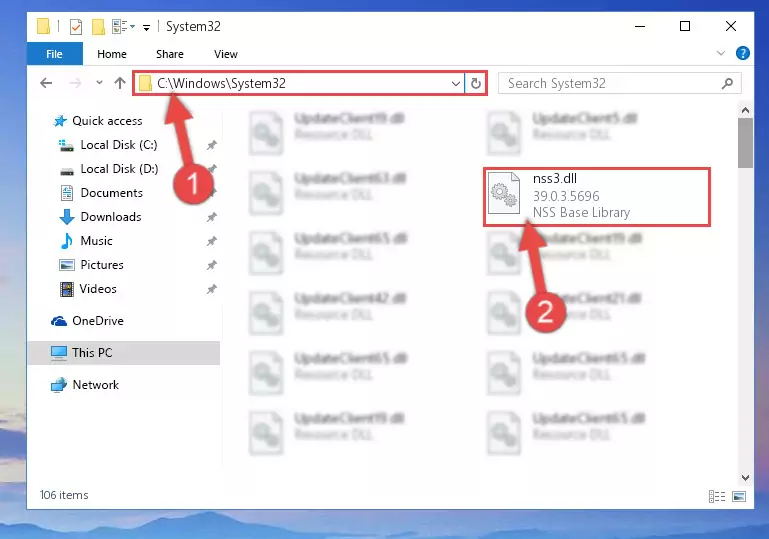Click the pin icon next to Videos
Viewport: 769px width, 539px height.
(211, 289)
